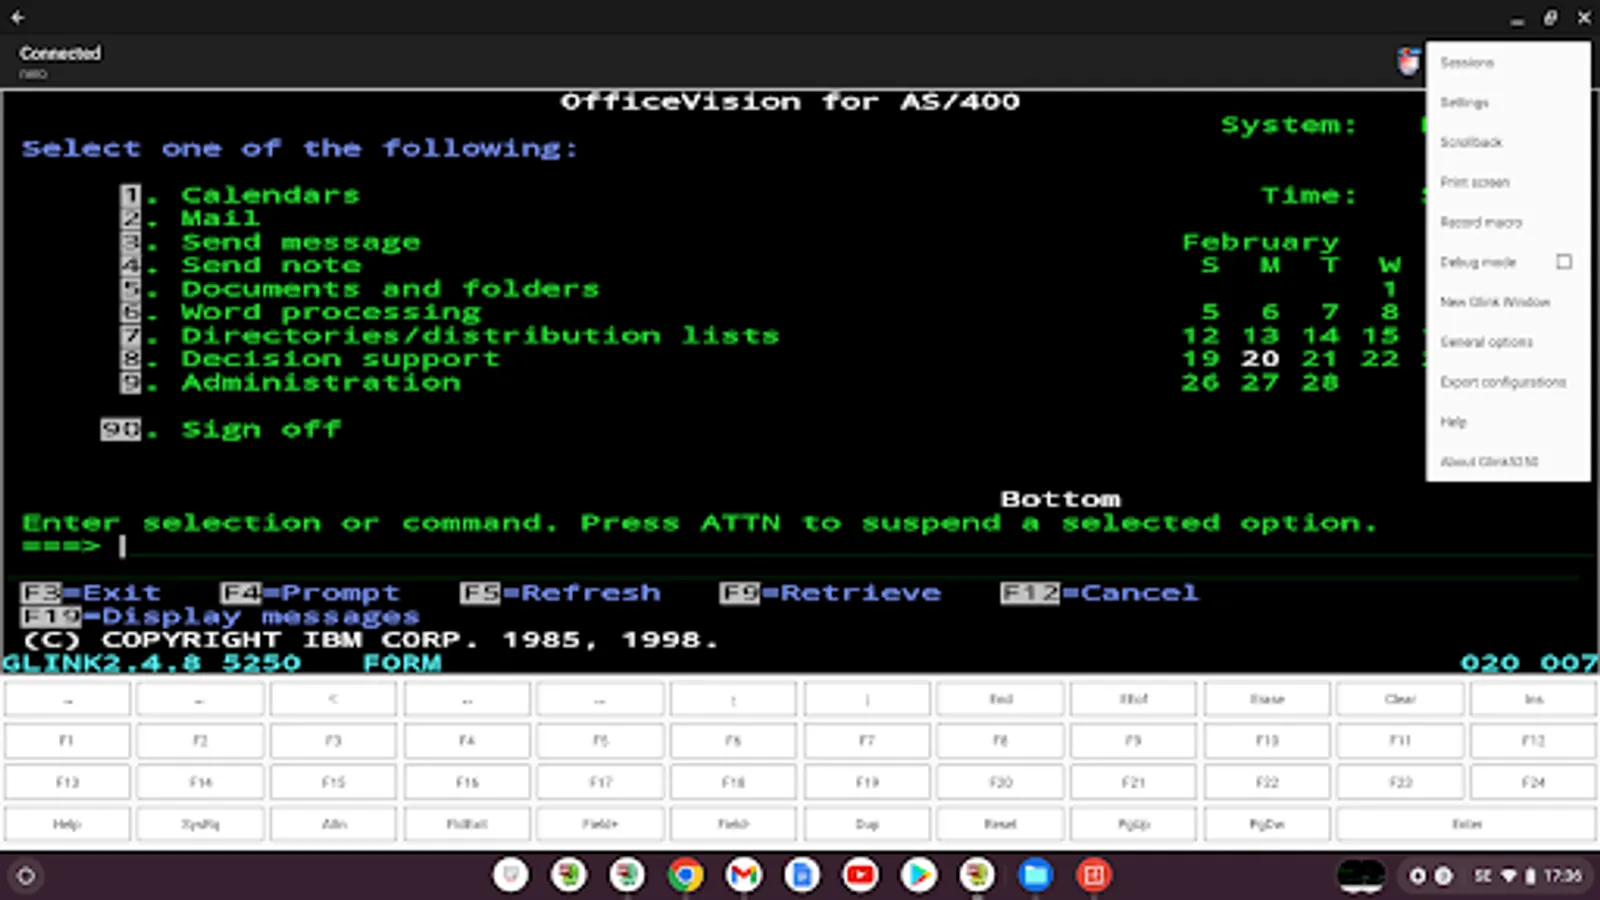The image size is (1600, 900).
Task: Tap the F5 key on the keypad
Action: coord(600,741)
